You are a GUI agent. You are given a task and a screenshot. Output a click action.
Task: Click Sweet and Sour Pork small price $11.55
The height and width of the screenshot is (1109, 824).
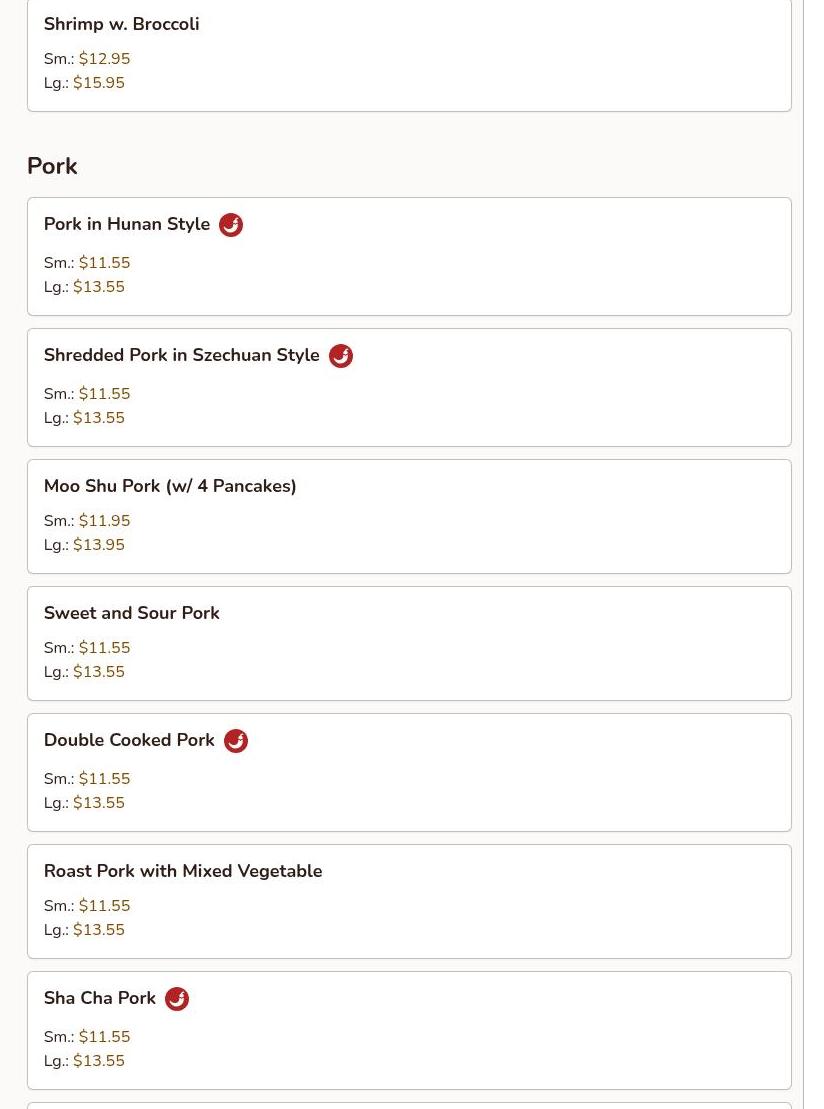point(104,648)
